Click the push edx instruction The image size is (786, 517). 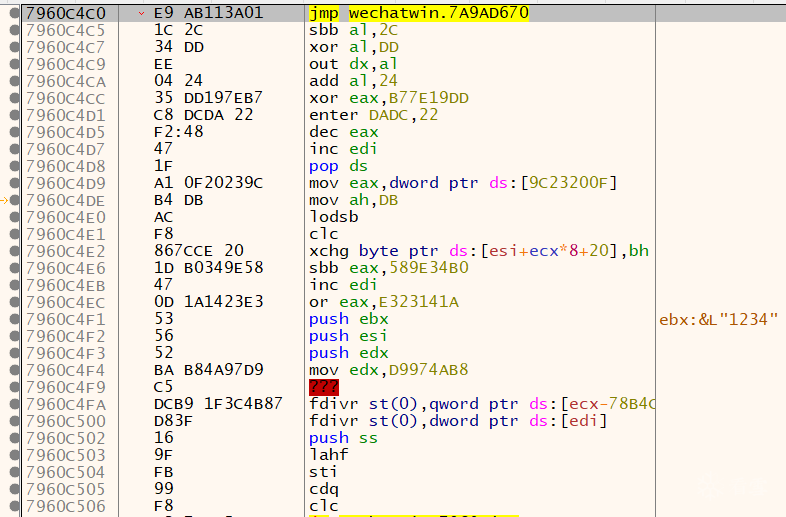tap(348, 353)
